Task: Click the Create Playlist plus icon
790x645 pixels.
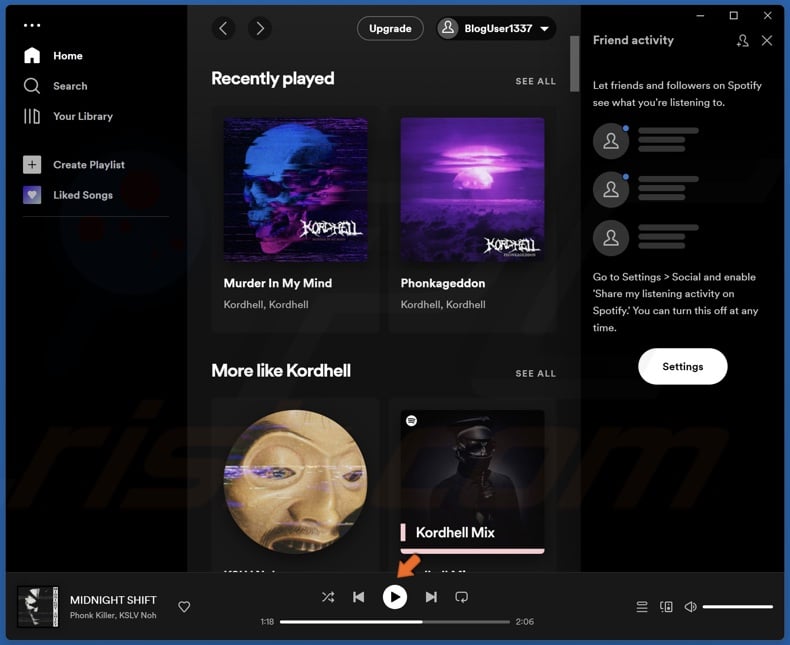Action: pyautogui.click(x=32, y=164)
